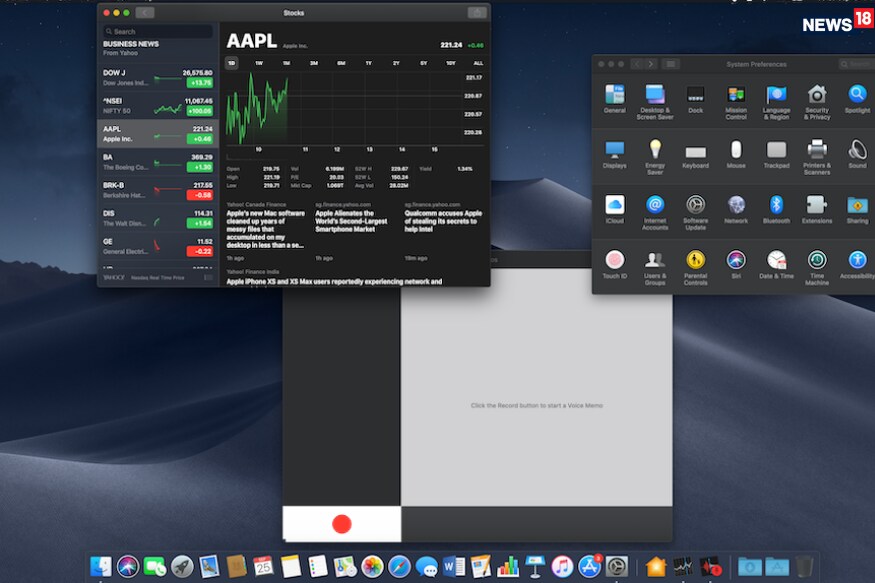Screen dimensions: 875x583
Task: Open "Apple's new Mac software" news article
Action: point(266,232)
